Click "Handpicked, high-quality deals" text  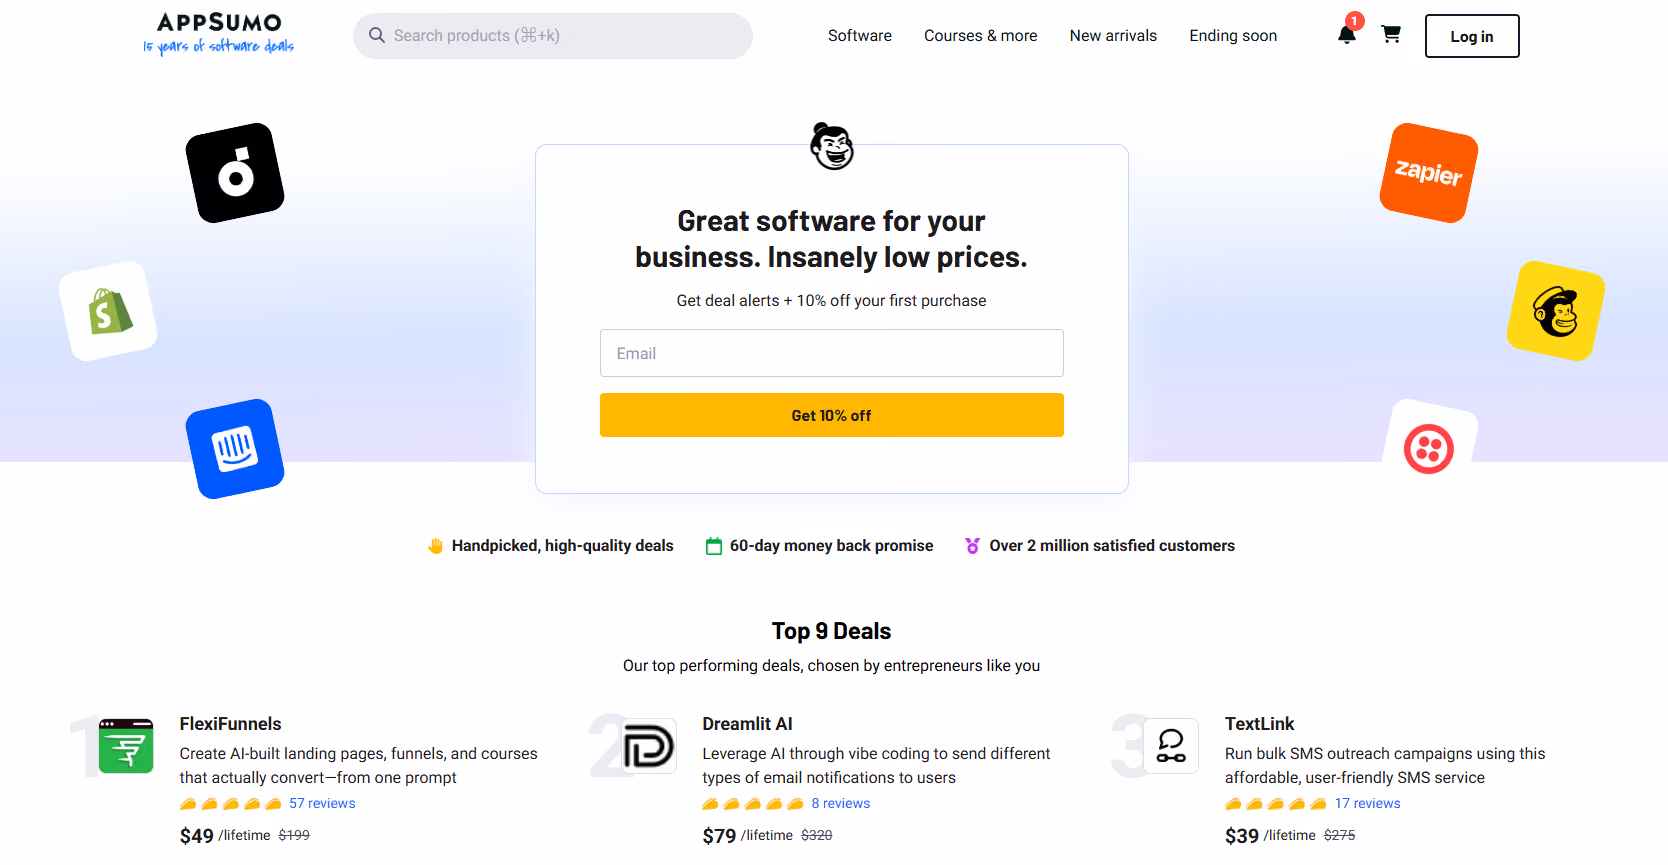coord(563,546)
